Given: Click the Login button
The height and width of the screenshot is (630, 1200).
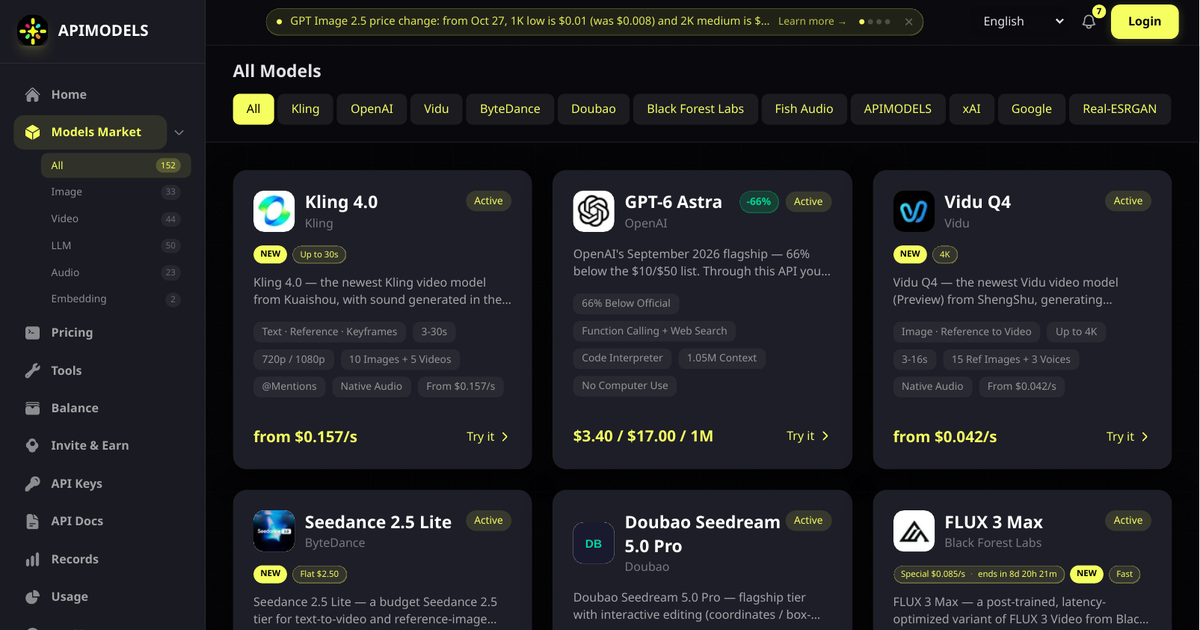Looking at the screenshot, I should coord(1145,21).
